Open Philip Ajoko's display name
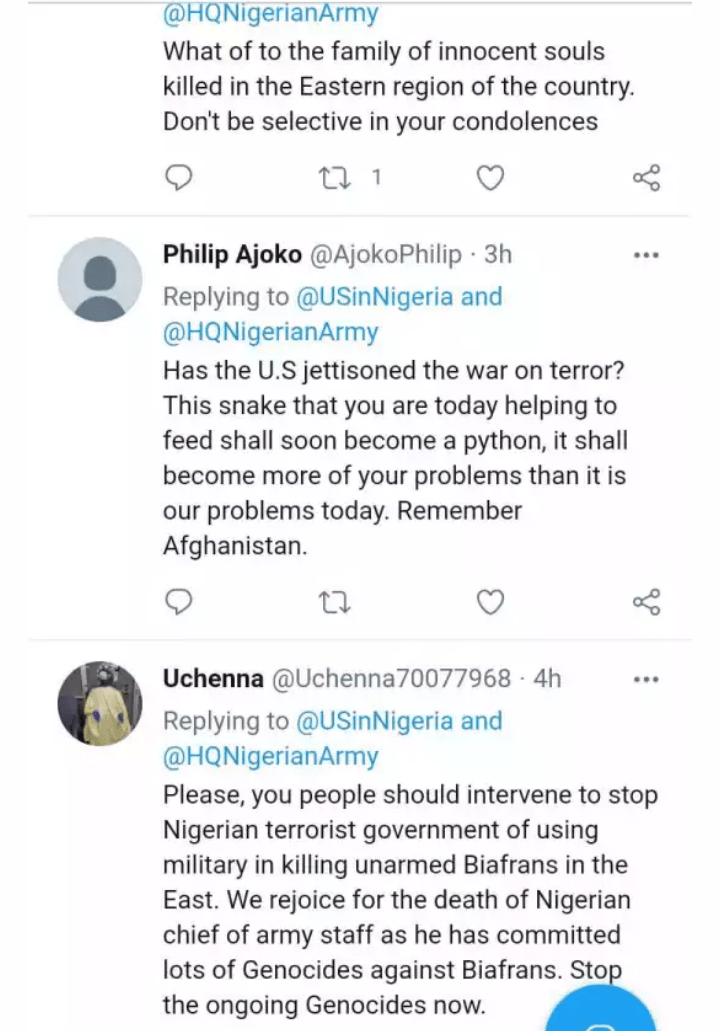The image size is (720, 1031). tap(232, 255)
